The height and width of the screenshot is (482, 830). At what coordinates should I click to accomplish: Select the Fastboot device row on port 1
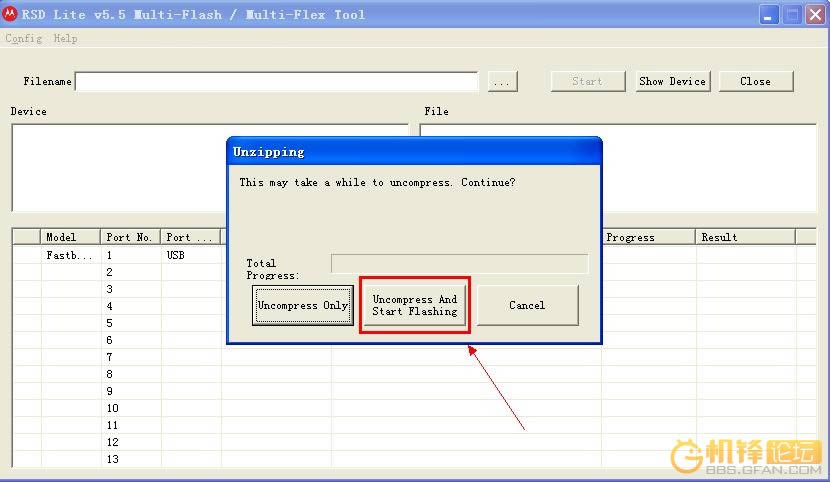70,255
